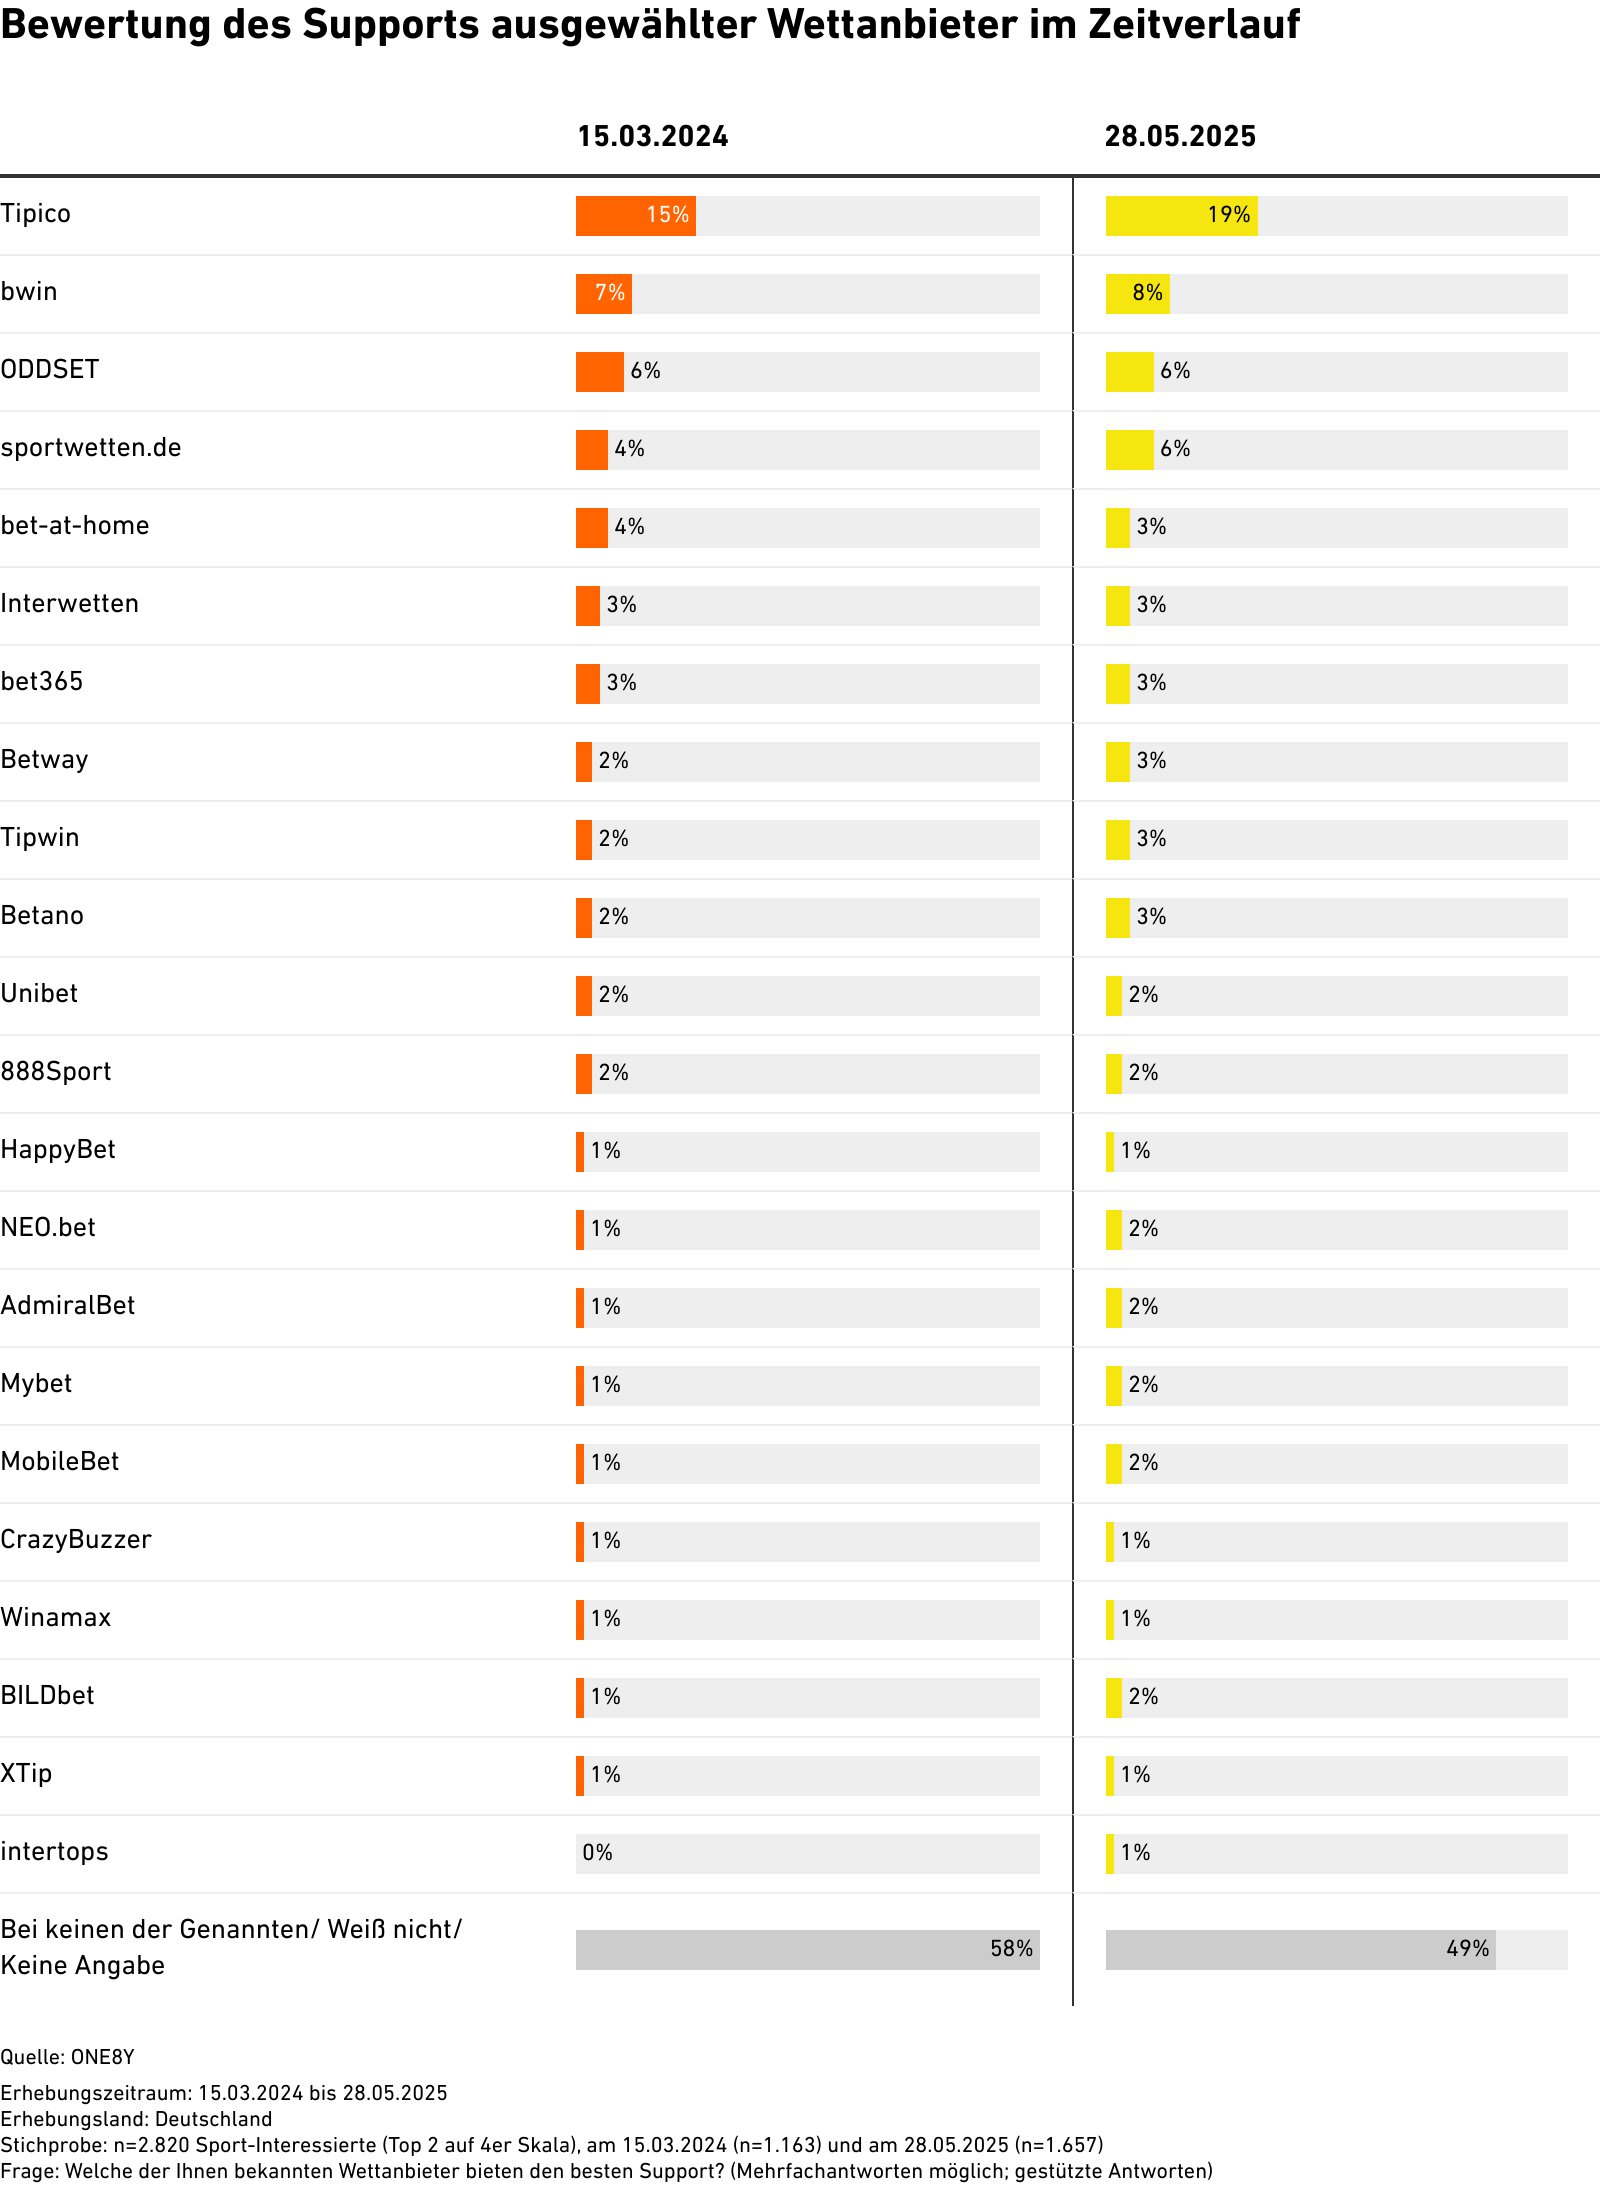Click the yellow sportwetten.de 6% bar
The width and height of the screenshot is (1600, 2186).
click(x=1129, y=450)
